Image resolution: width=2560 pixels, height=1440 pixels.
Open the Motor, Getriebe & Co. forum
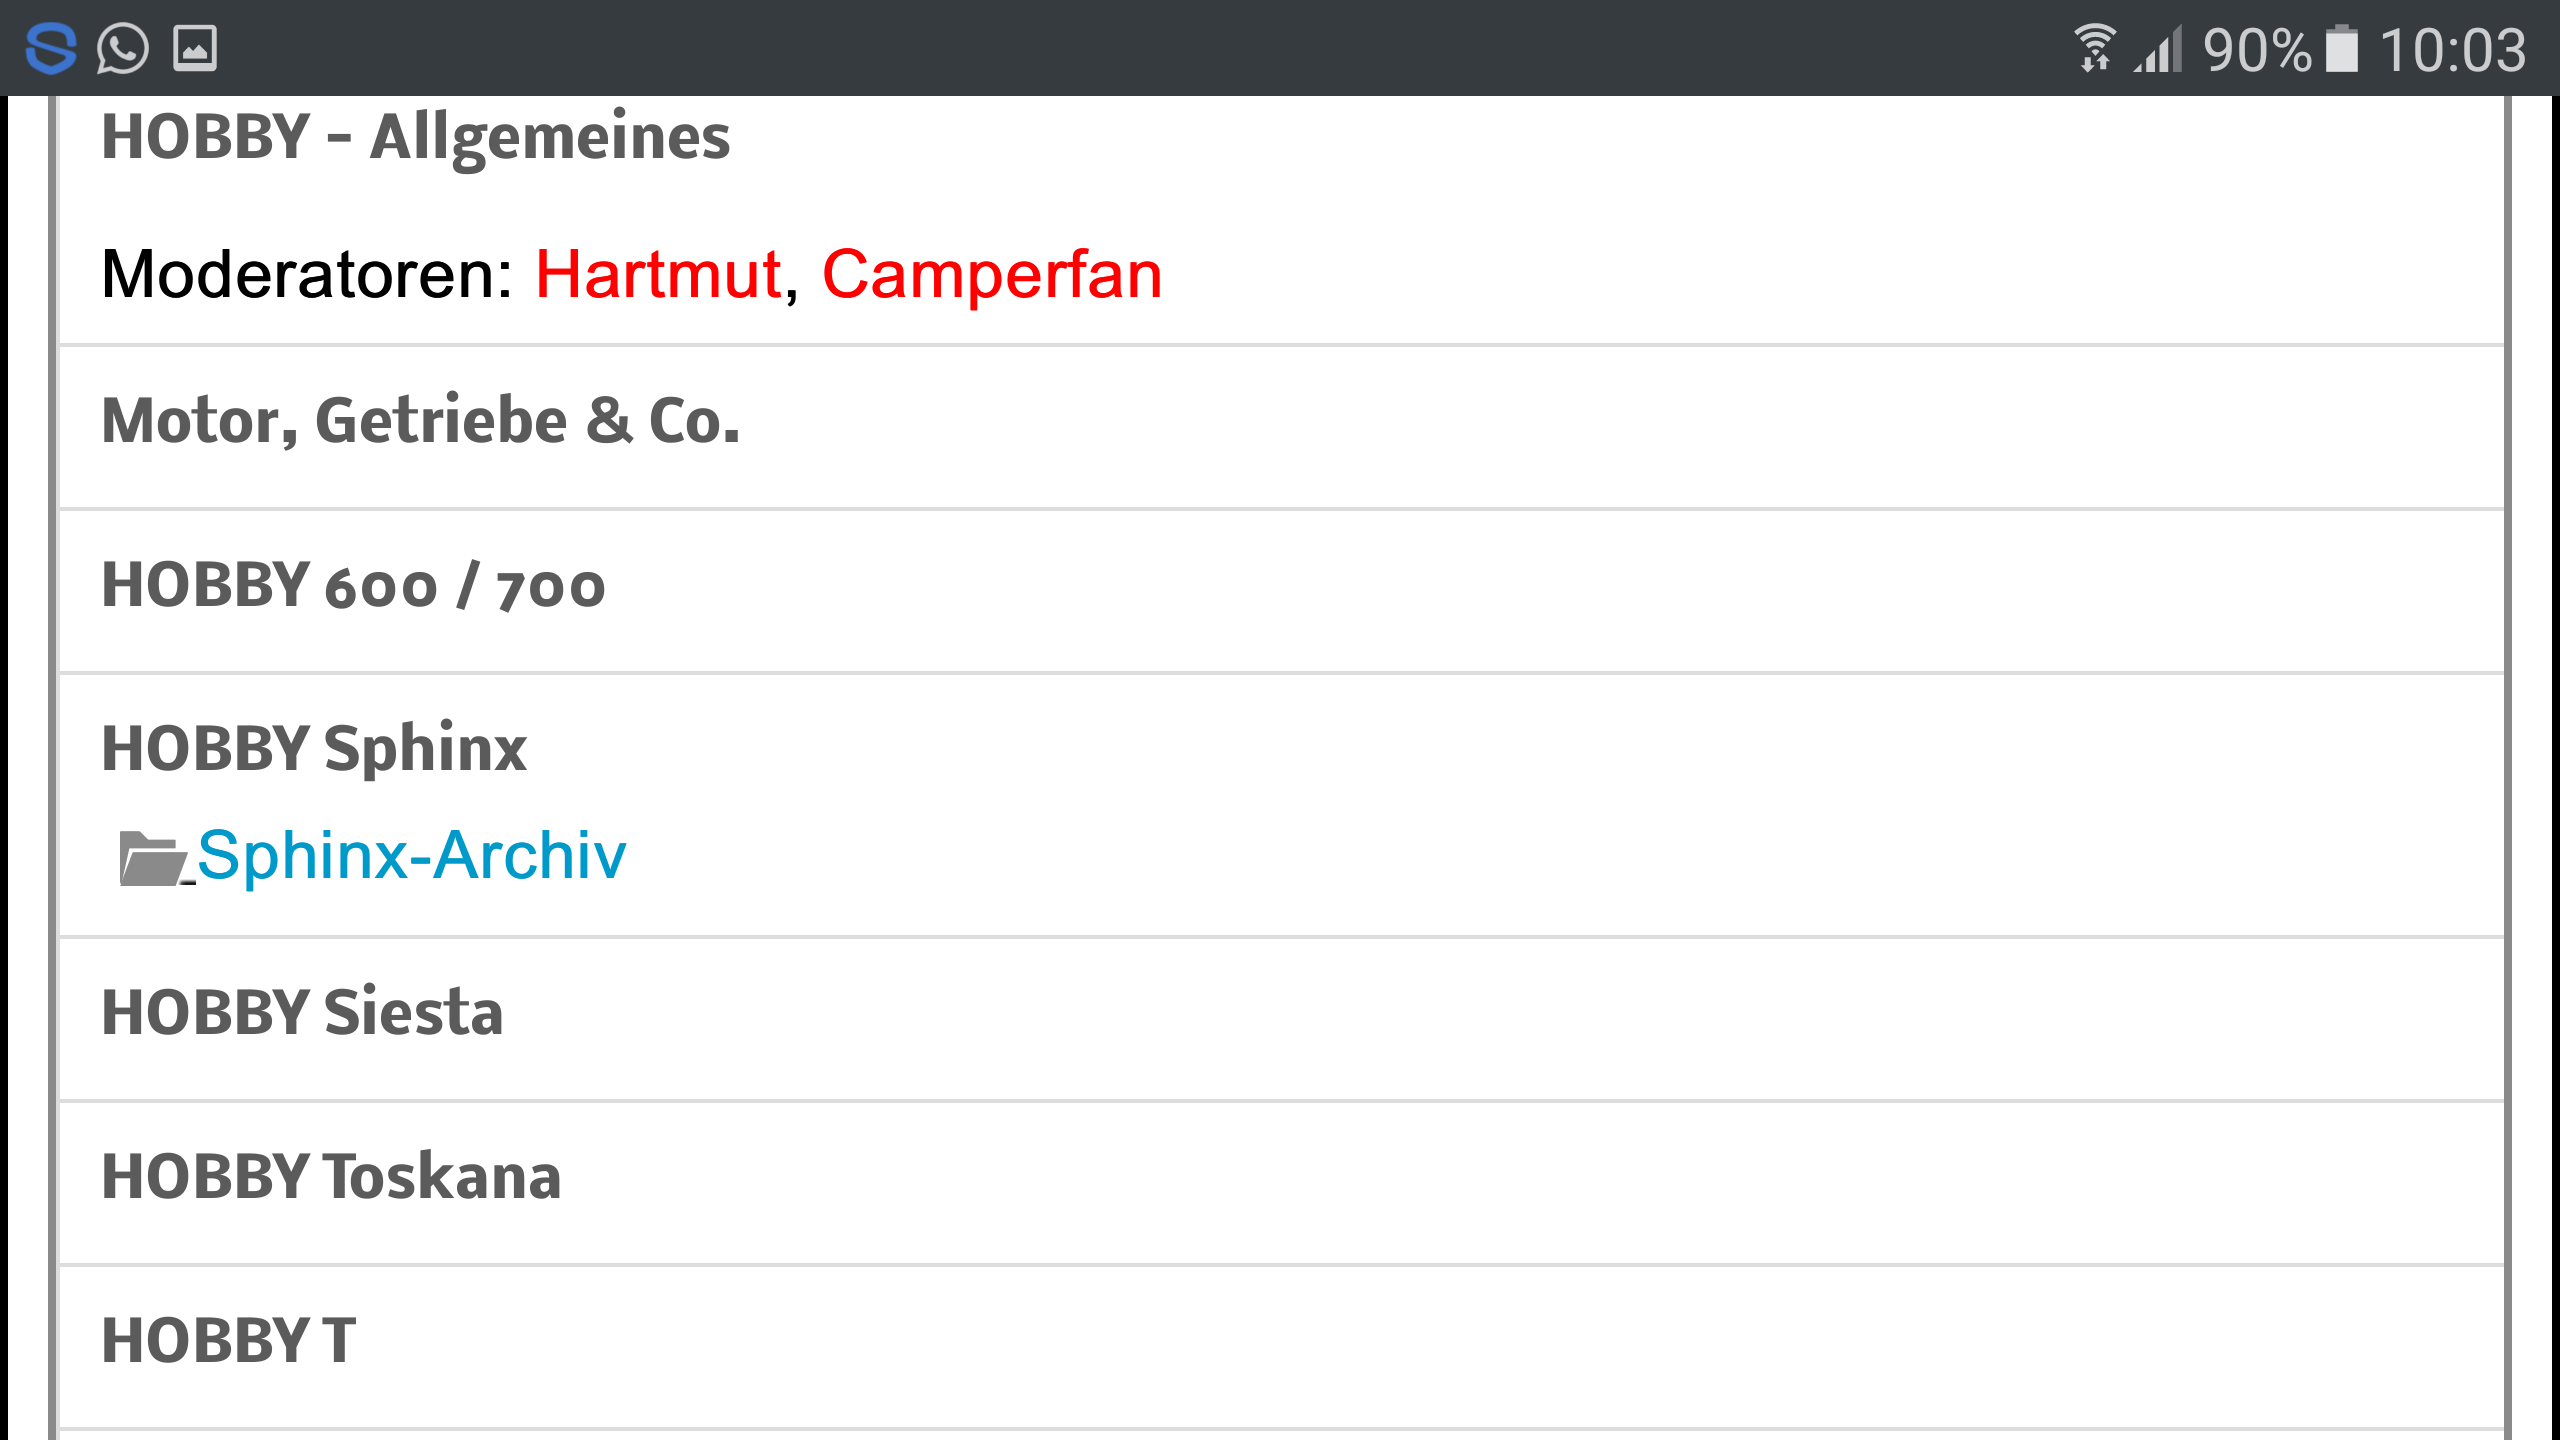click(x=421, y=421)
